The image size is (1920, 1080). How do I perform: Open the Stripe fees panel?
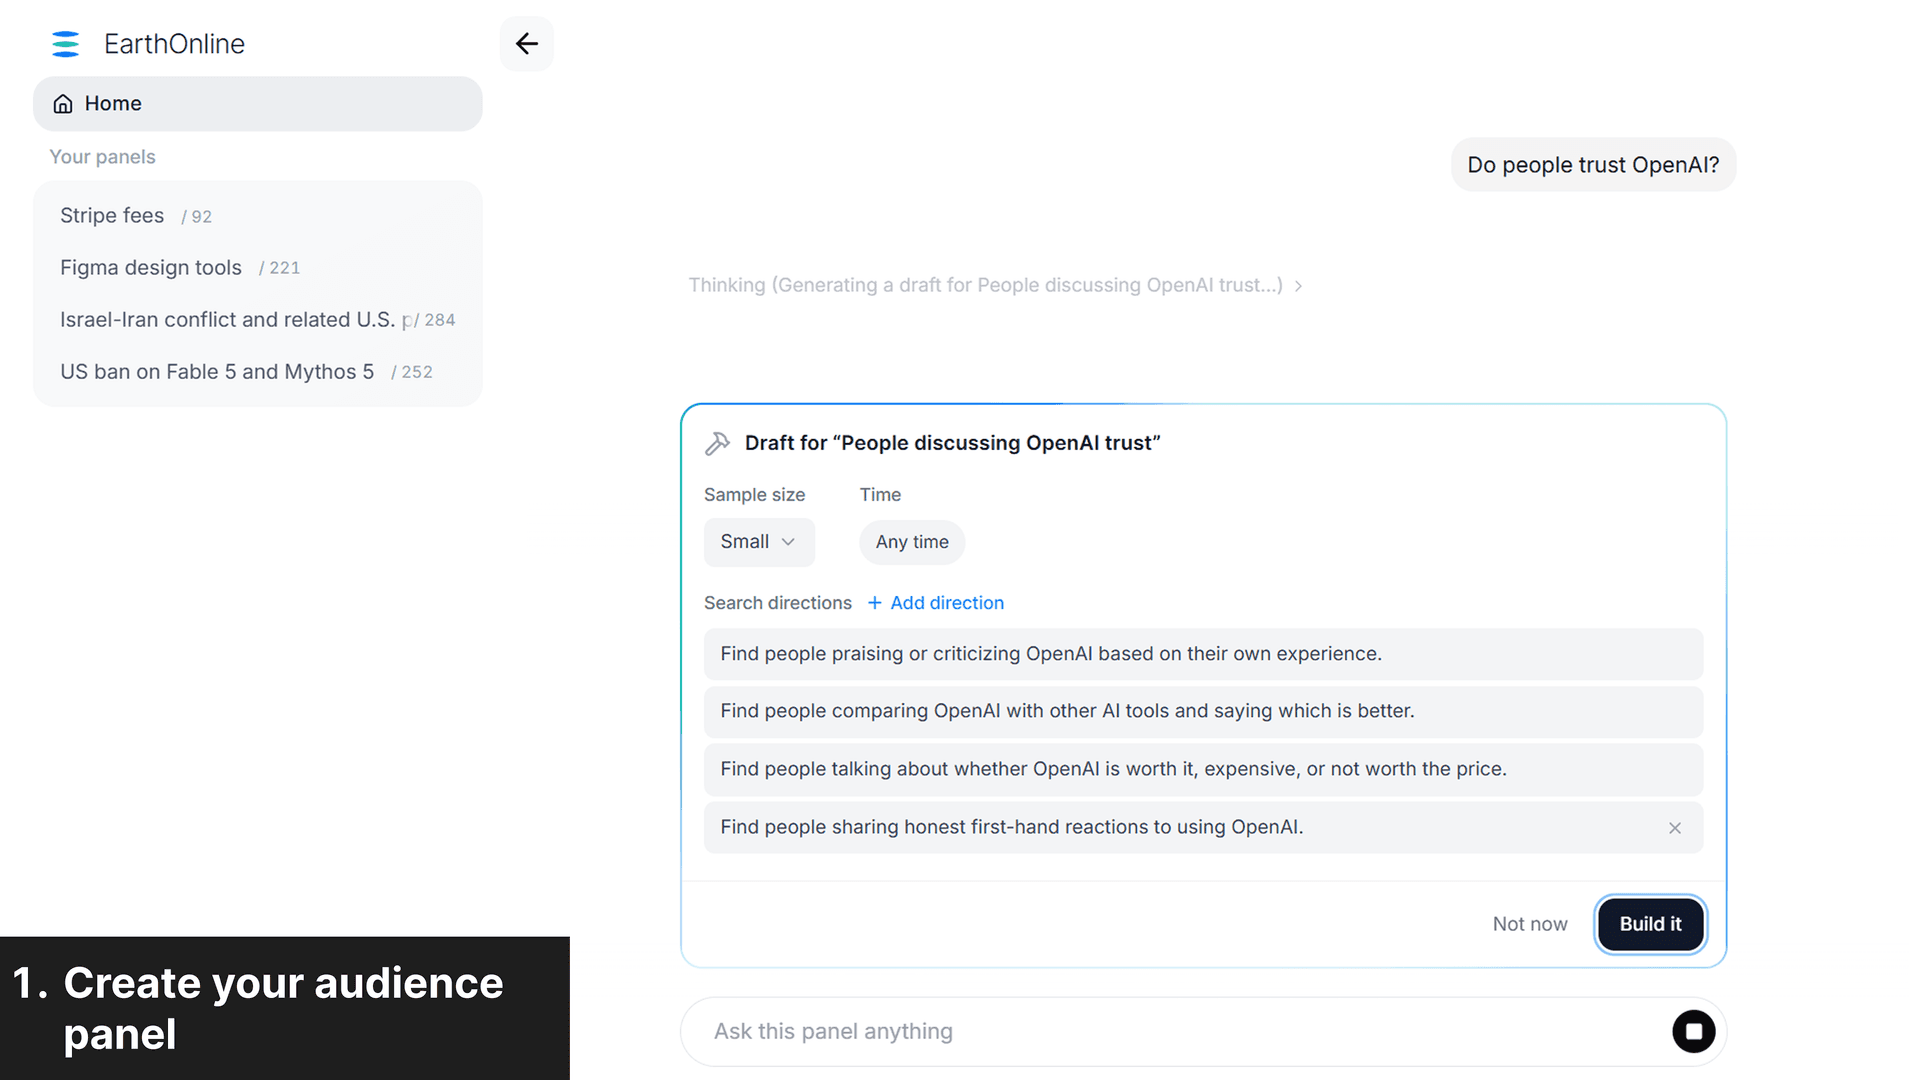pos(258,216)
